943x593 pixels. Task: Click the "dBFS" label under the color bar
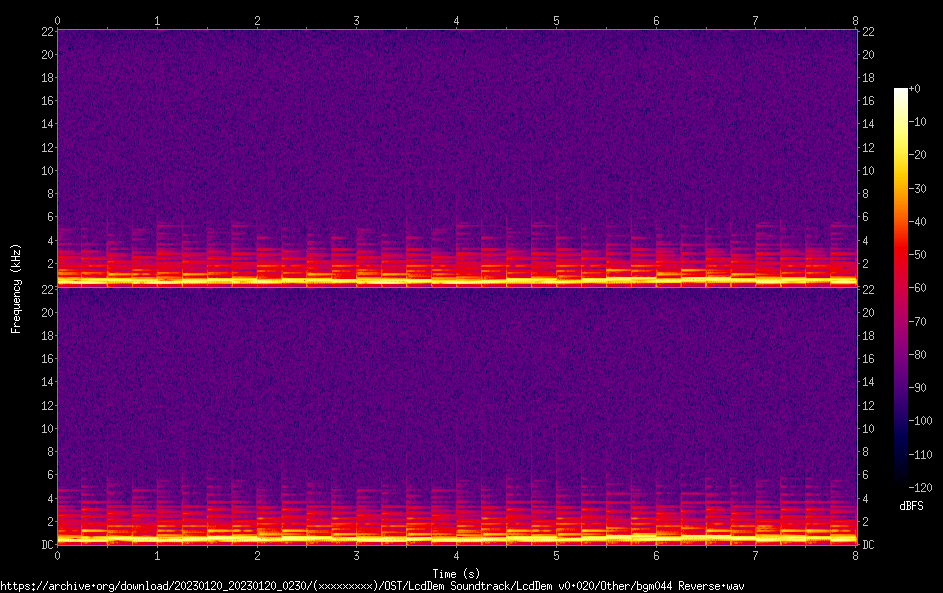[911, 506]
